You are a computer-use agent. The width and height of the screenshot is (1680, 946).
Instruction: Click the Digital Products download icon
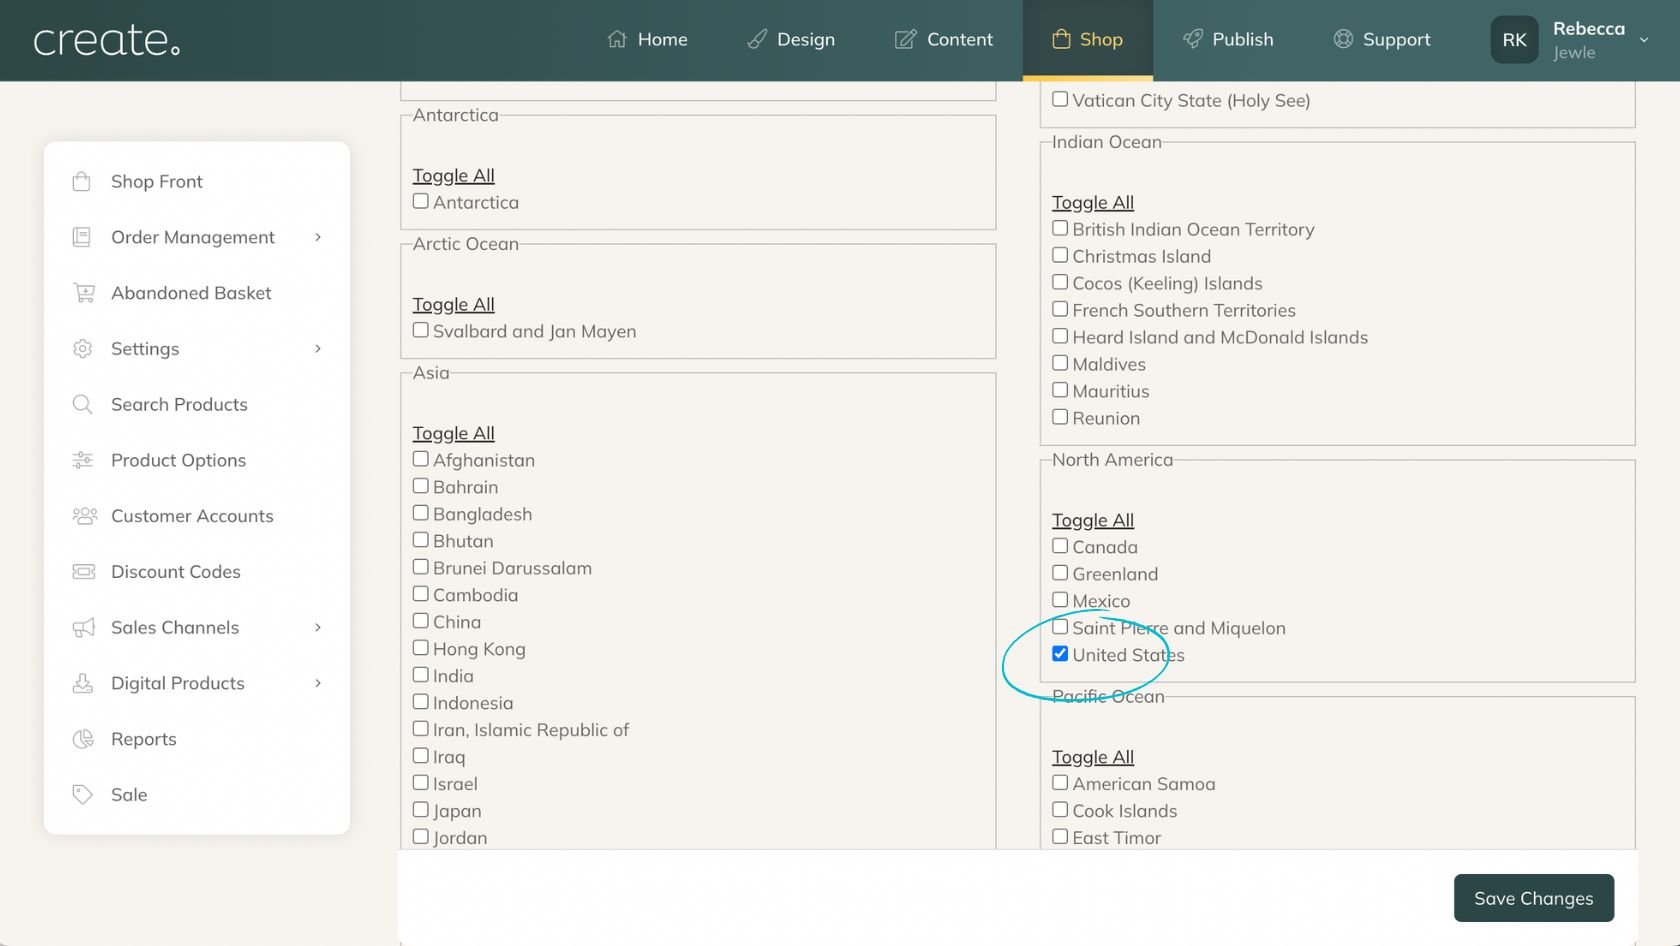click(82, 683)
